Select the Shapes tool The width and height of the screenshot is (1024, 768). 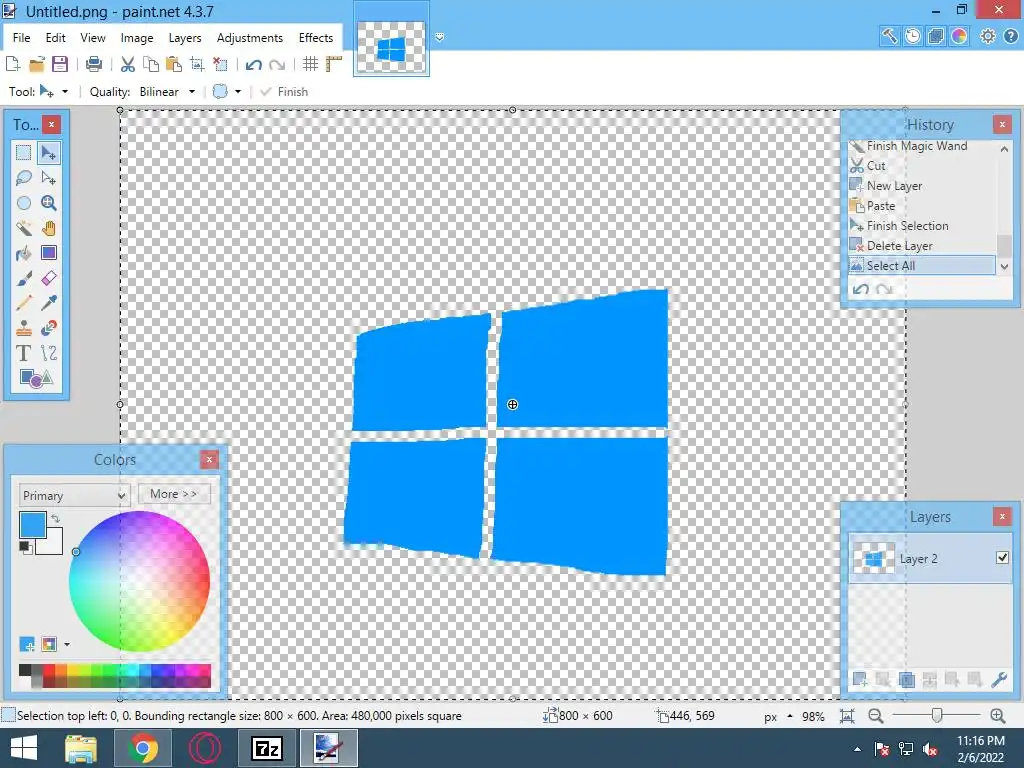(x=36, y=378)
